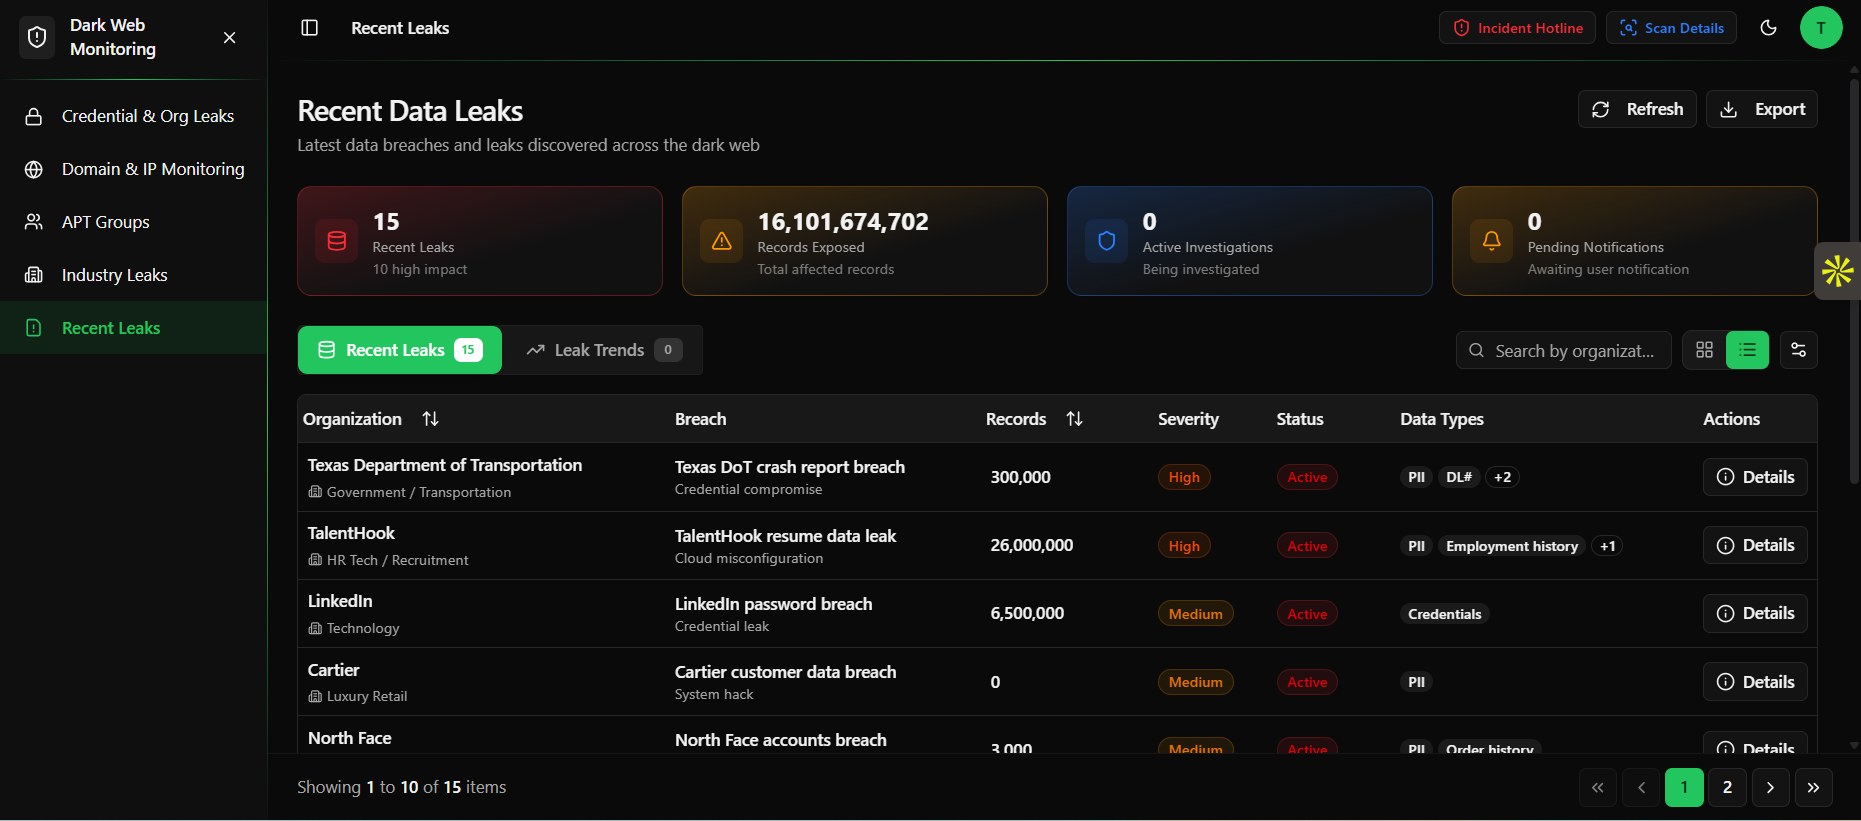This screenshot has width=1861, height=821.
Task: Click the Refresh button
Action: coord(1637,109)
